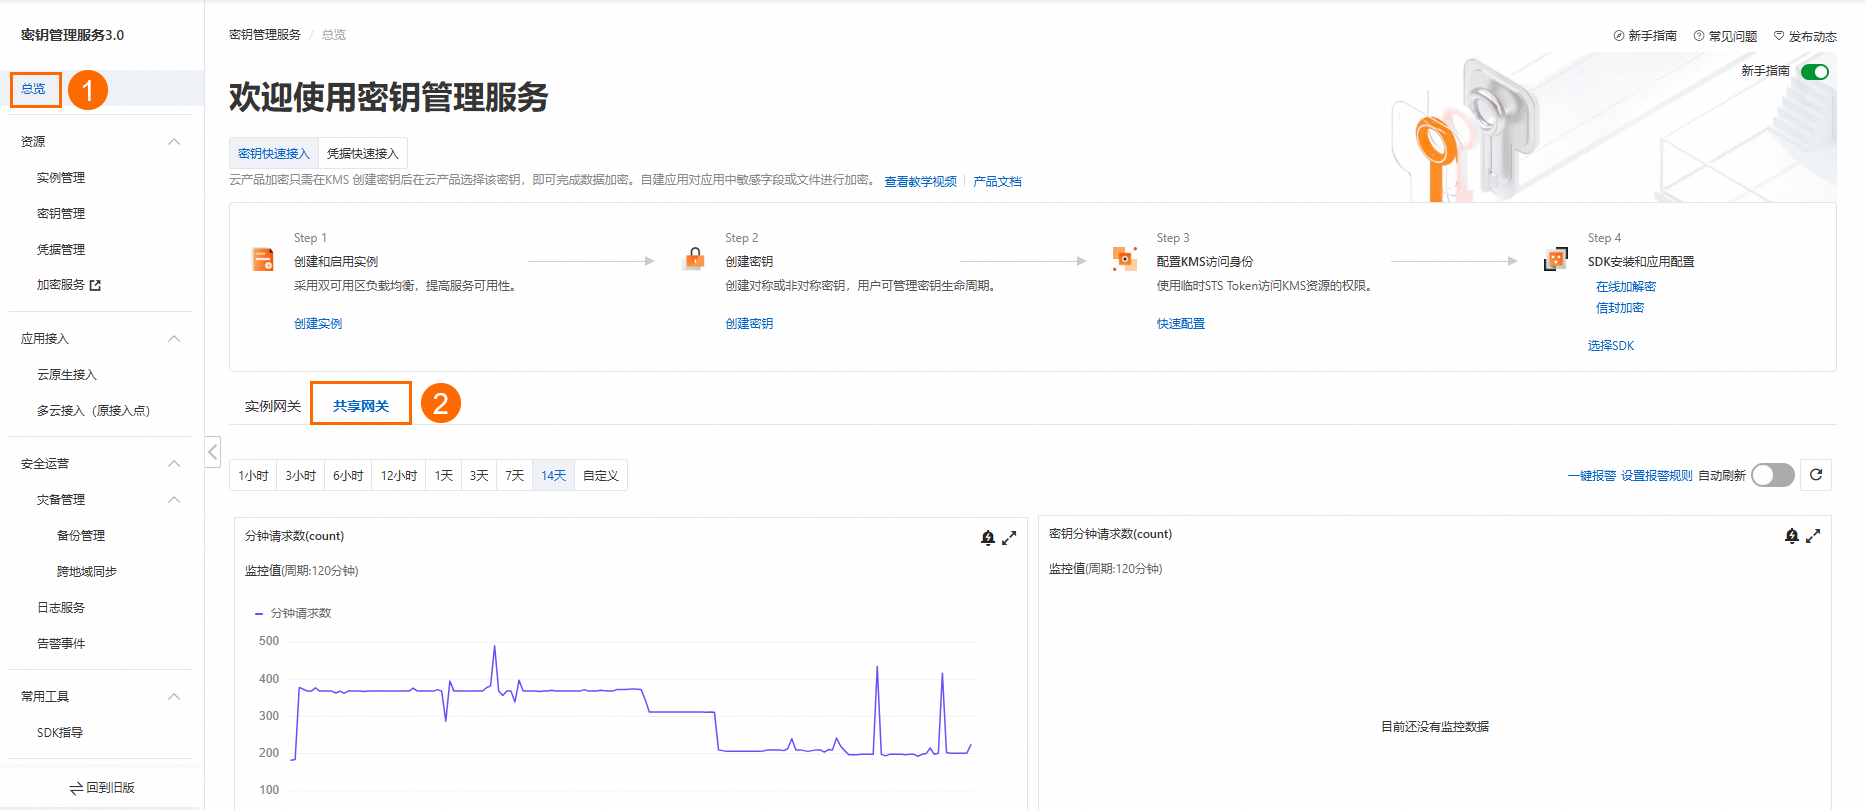Viewport: 1865px width, 810px height.
Task: Click the 选择SDK link
Action: pyautogui.click(x=1611, y=346)
